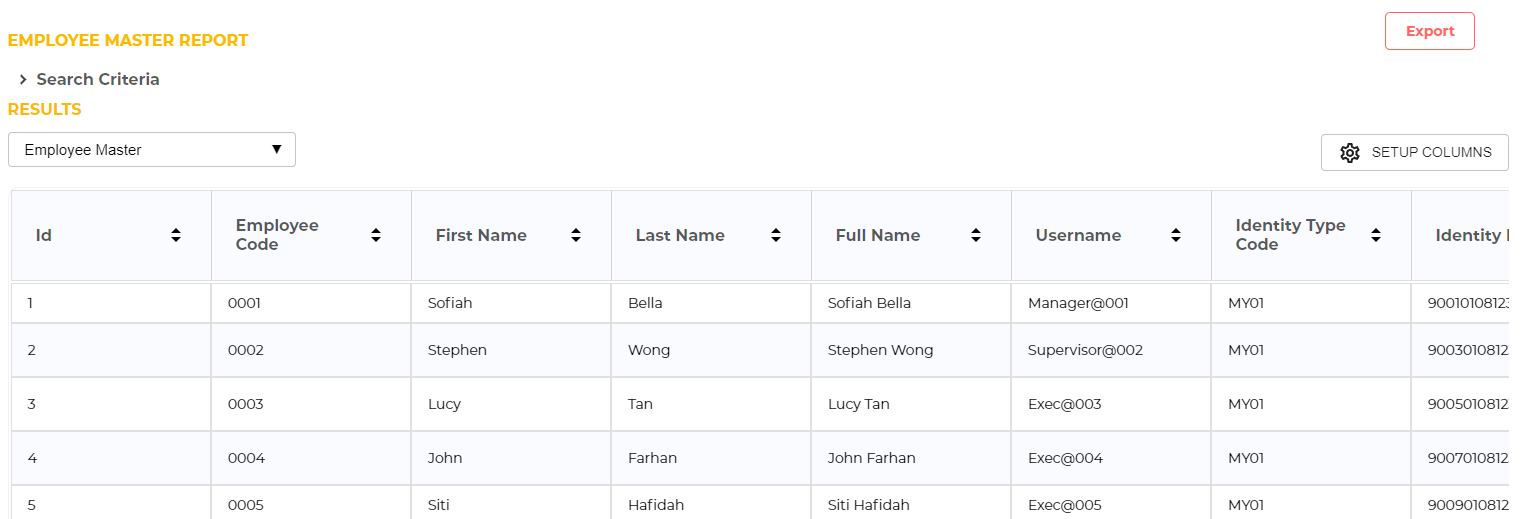Click the Exec@004 username cell
1521x519 pixels.
tap(1065, 458)
